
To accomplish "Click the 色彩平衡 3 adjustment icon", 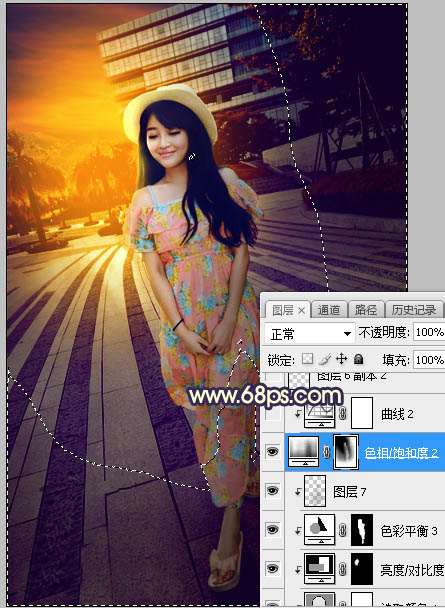I will coord(319,530).
